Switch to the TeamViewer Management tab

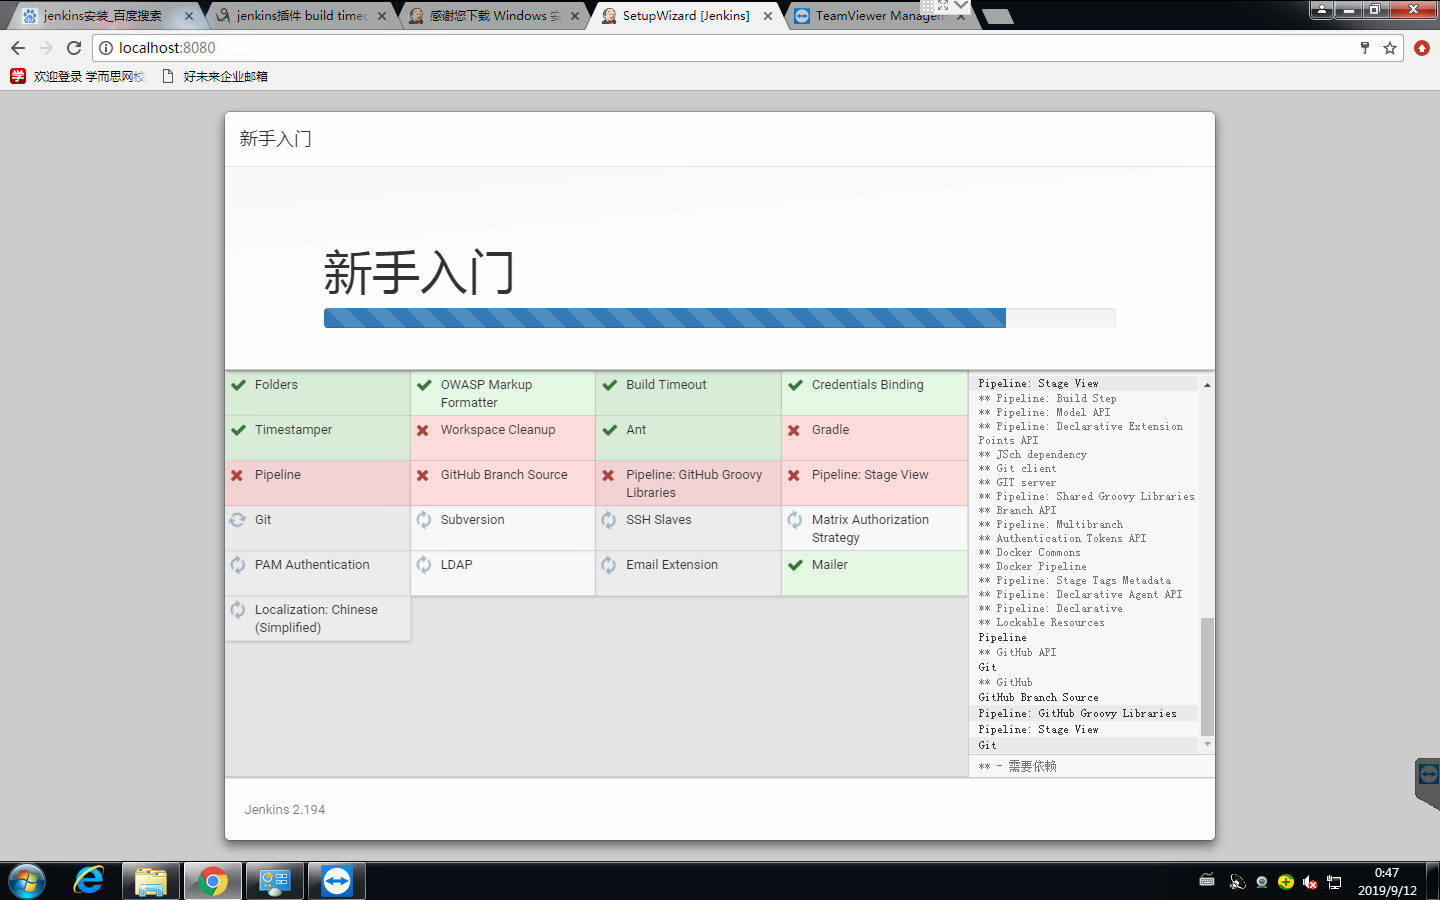[878, 16]
